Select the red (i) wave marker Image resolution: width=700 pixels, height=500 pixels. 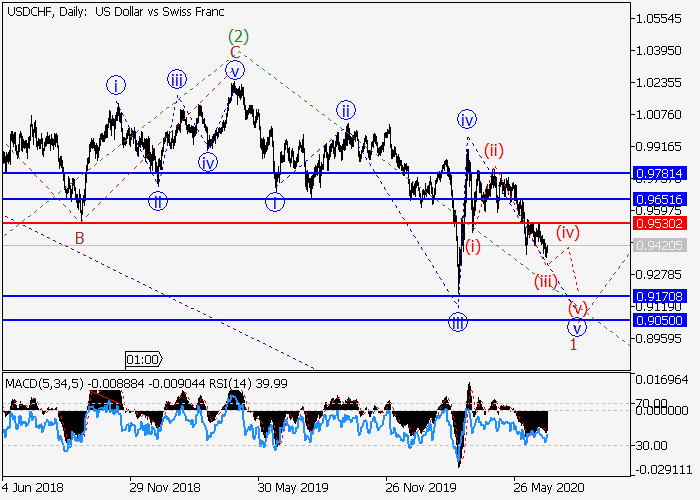click(472, 246)
